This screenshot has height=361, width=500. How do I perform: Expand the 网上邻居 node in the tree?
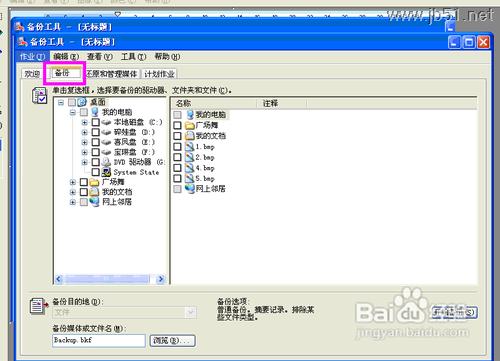[x=73, y=202]
